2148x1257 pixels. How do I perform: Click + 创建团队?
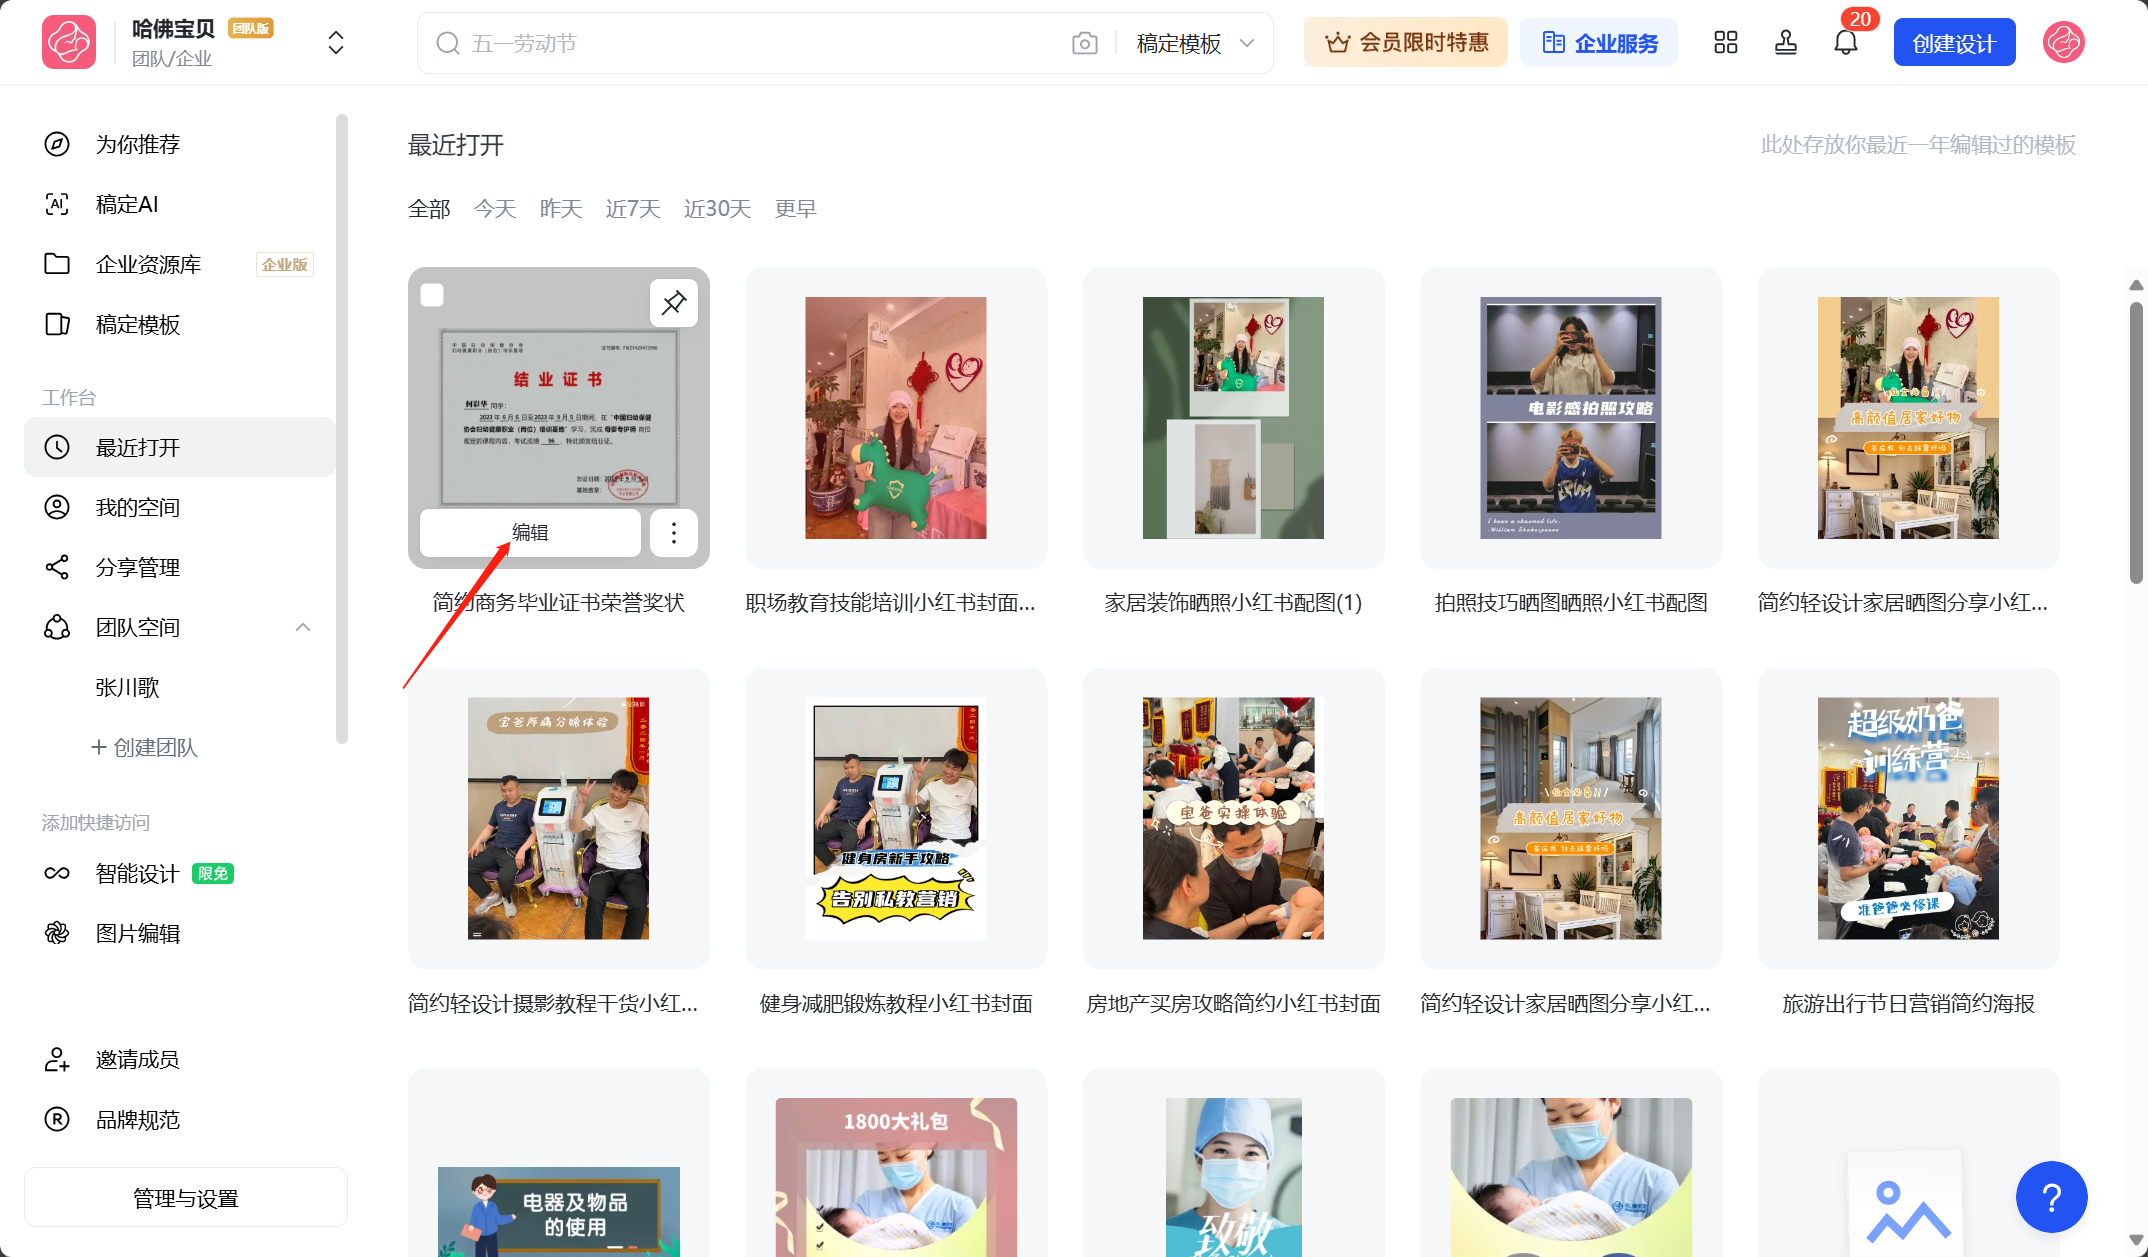[x=144, y=747]
